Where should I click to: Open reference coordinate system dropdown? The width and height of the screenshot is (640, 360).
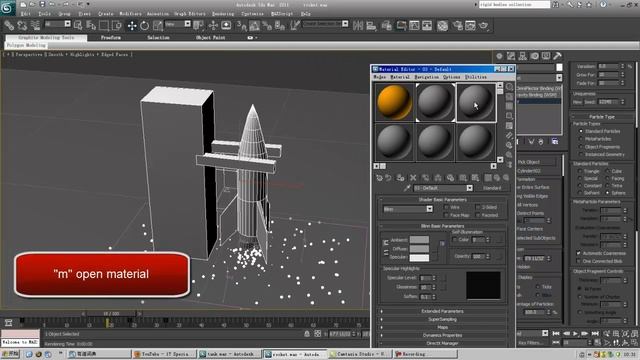tap(187, 24)
